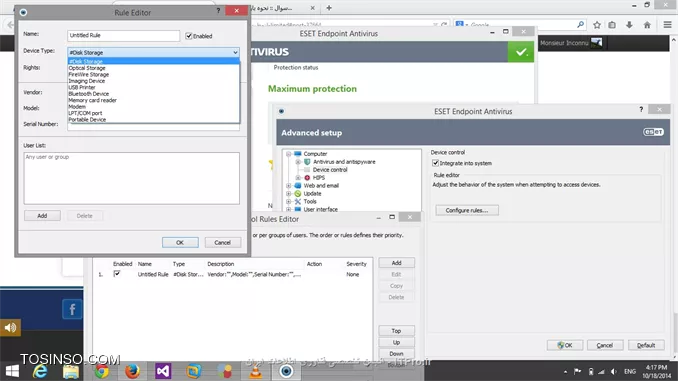Click Cancel in Advanced setup dialog
Screen dimensions: 678x381
click(604, 345)
